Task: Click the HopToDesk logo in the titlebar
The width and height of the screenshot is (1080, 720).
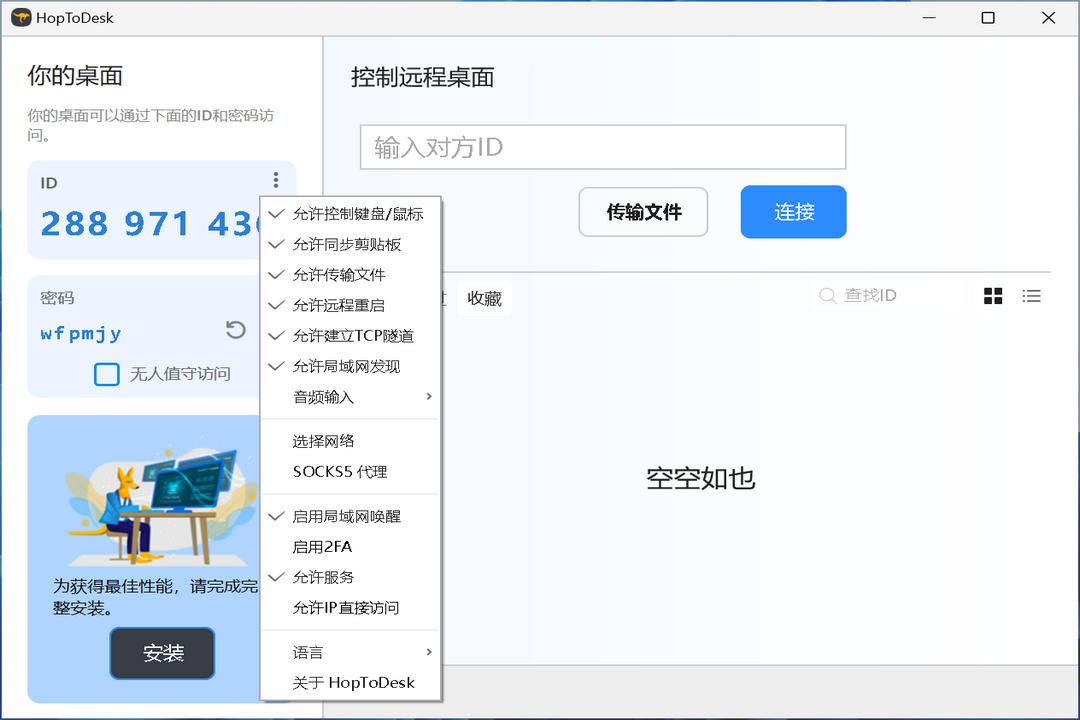Action: pyautogui.click(x=20, y=17)
